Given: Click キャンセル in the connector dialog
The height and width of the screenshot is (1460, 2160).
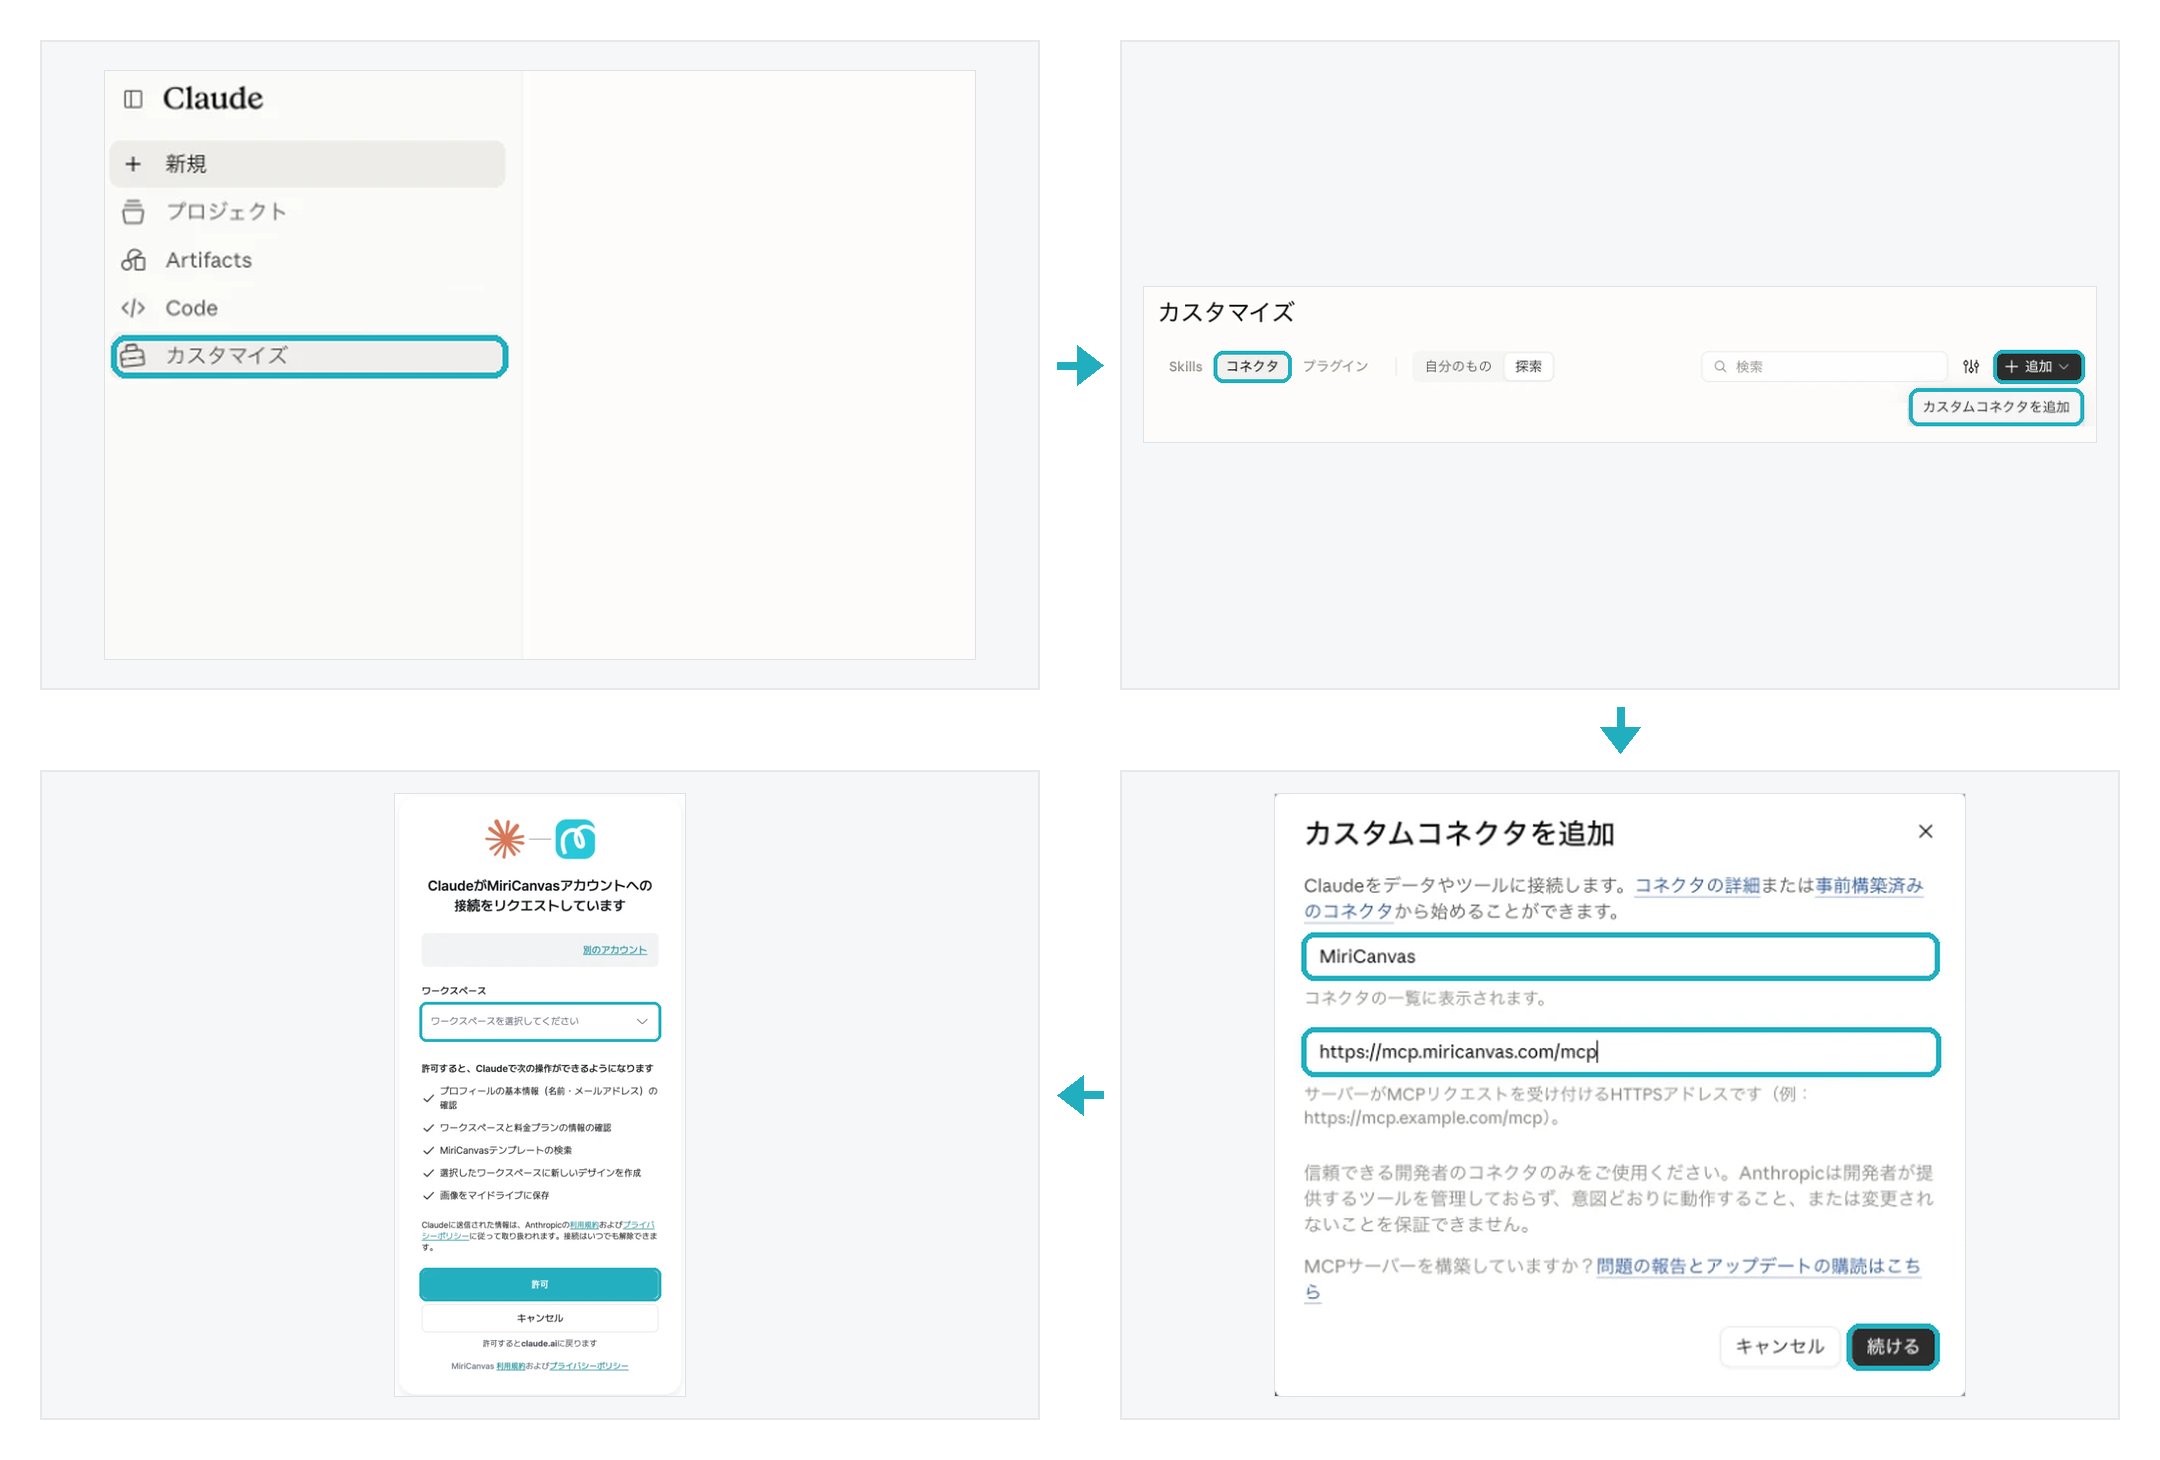Looking at the screenshot, I should pyautogui.click(x=1780, y=1346).
